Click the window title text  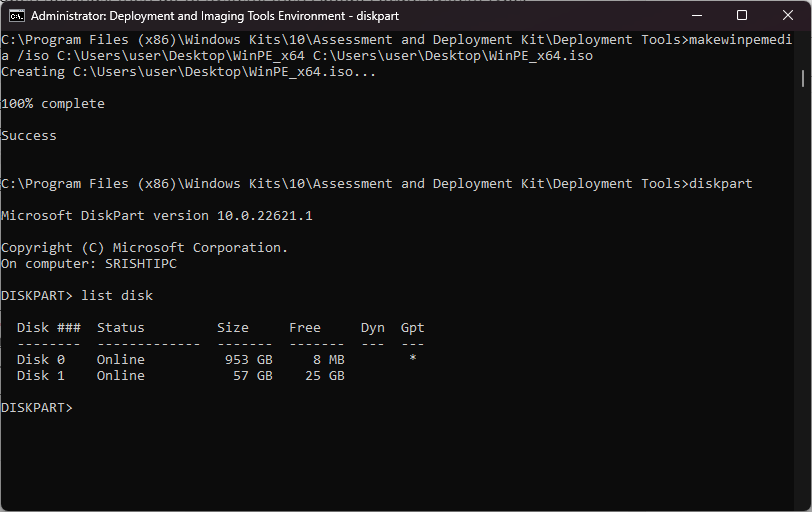(215, 15)
